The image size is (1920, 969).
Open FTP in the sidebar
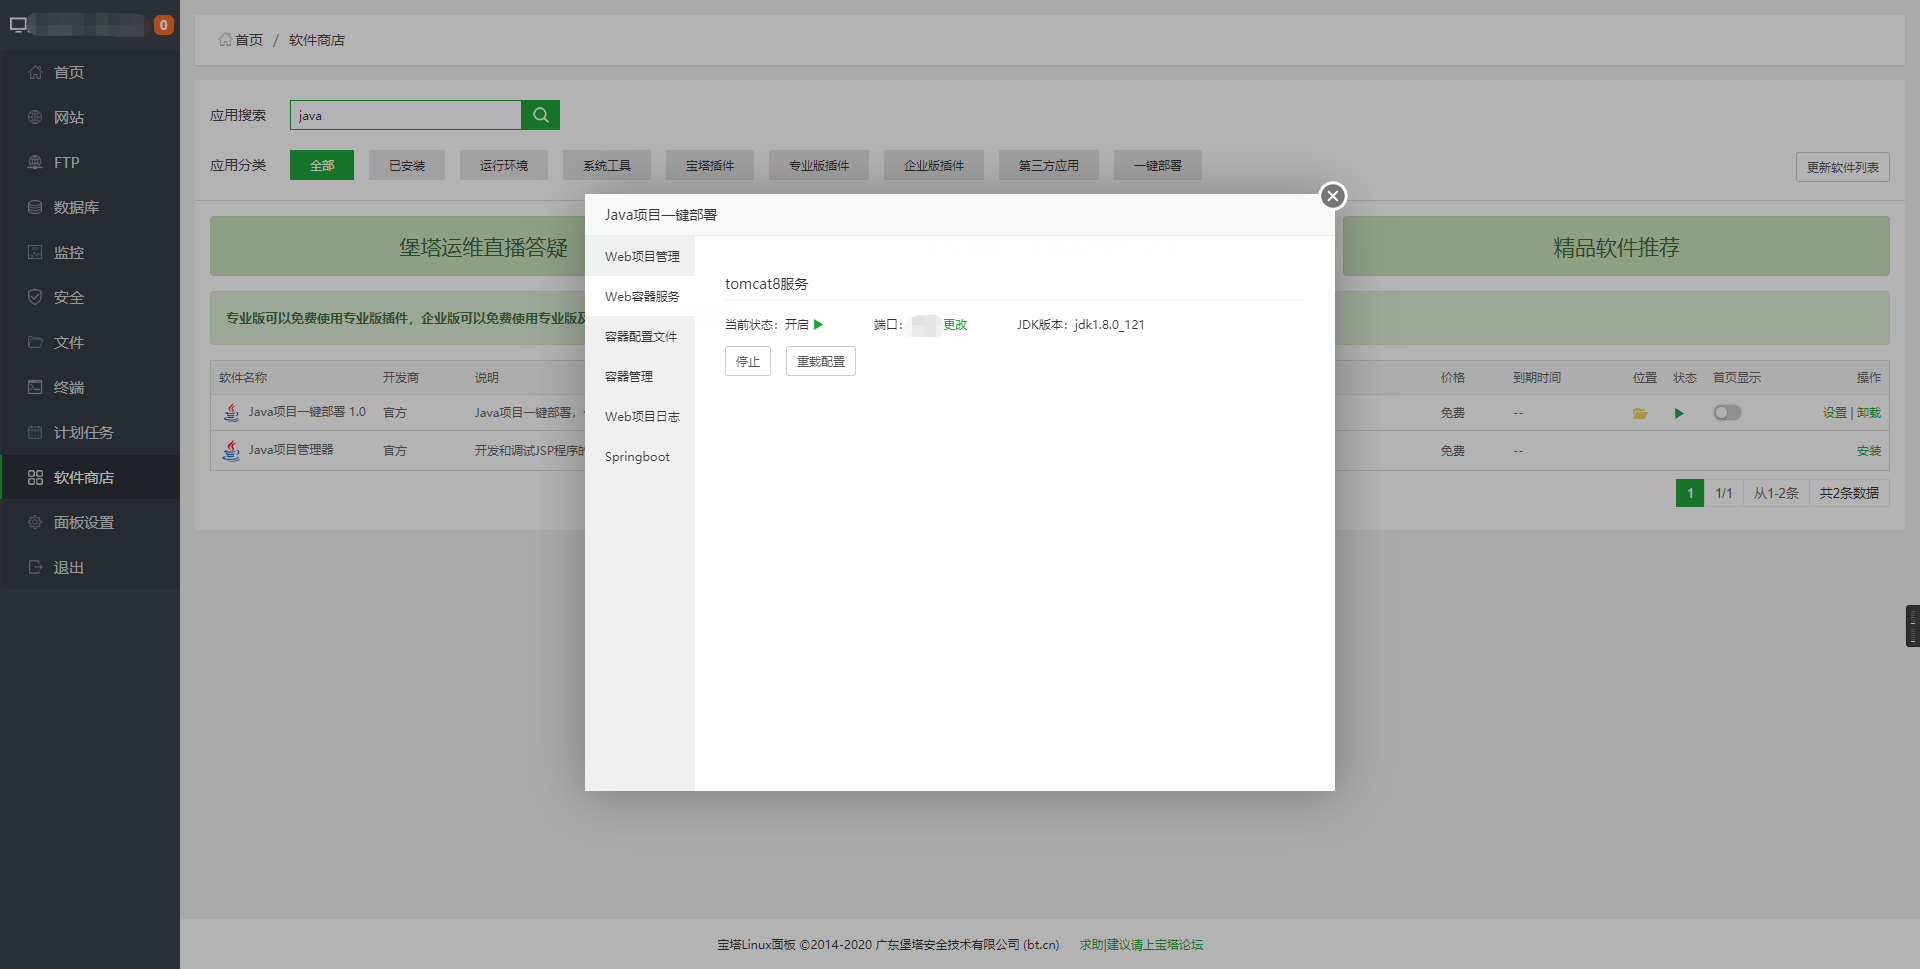tap(90, 162)
